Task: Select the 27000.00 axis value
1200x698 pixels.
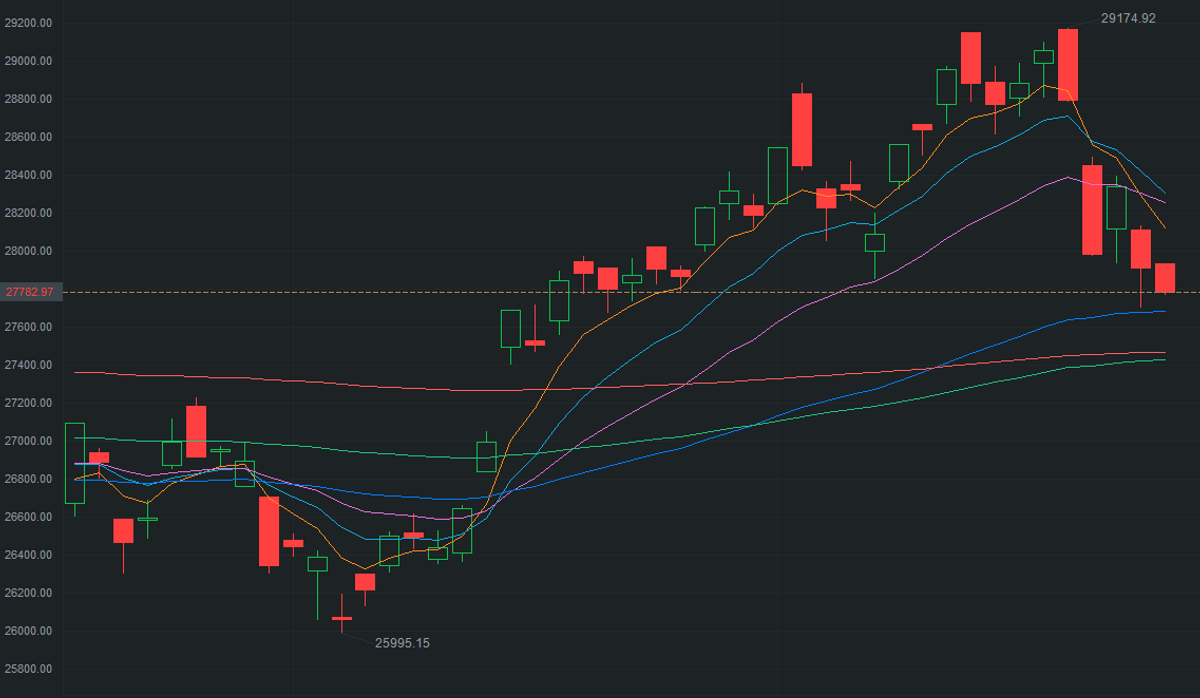Action: [29, 441]
